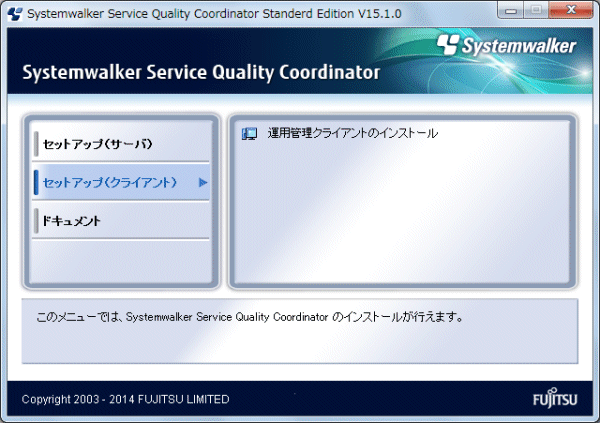Click the Systemwalker Service Quality Coordinator banner title
Image resolution: width=600 pixels, height=423 pixels.
(201, 72)
